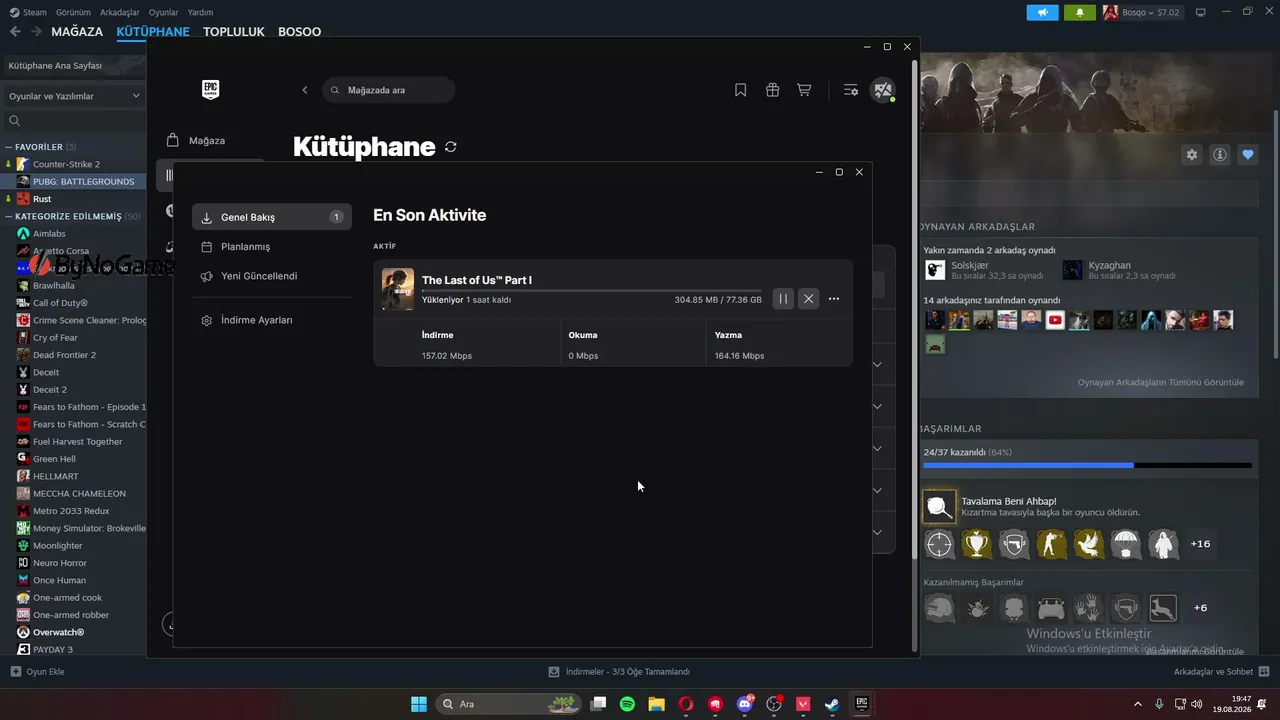Open Steam TOPLULUK tab
This screenshot has width=1280, height=720.
coord(234,31)
